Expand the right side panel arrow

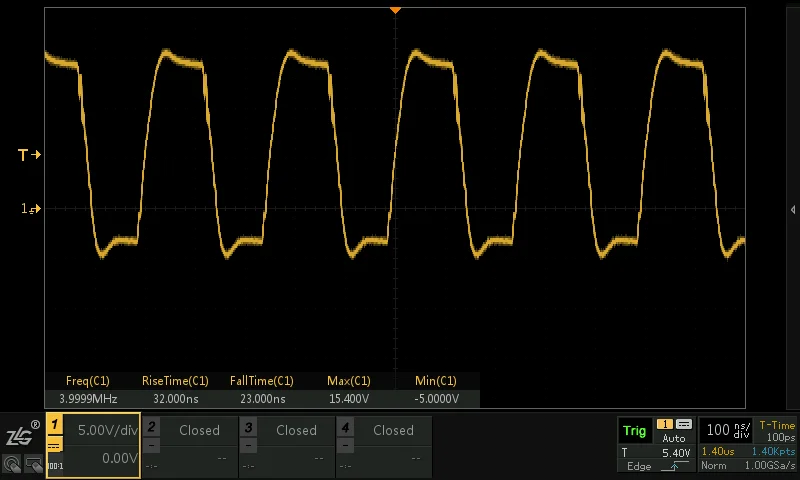click(793, 210)
